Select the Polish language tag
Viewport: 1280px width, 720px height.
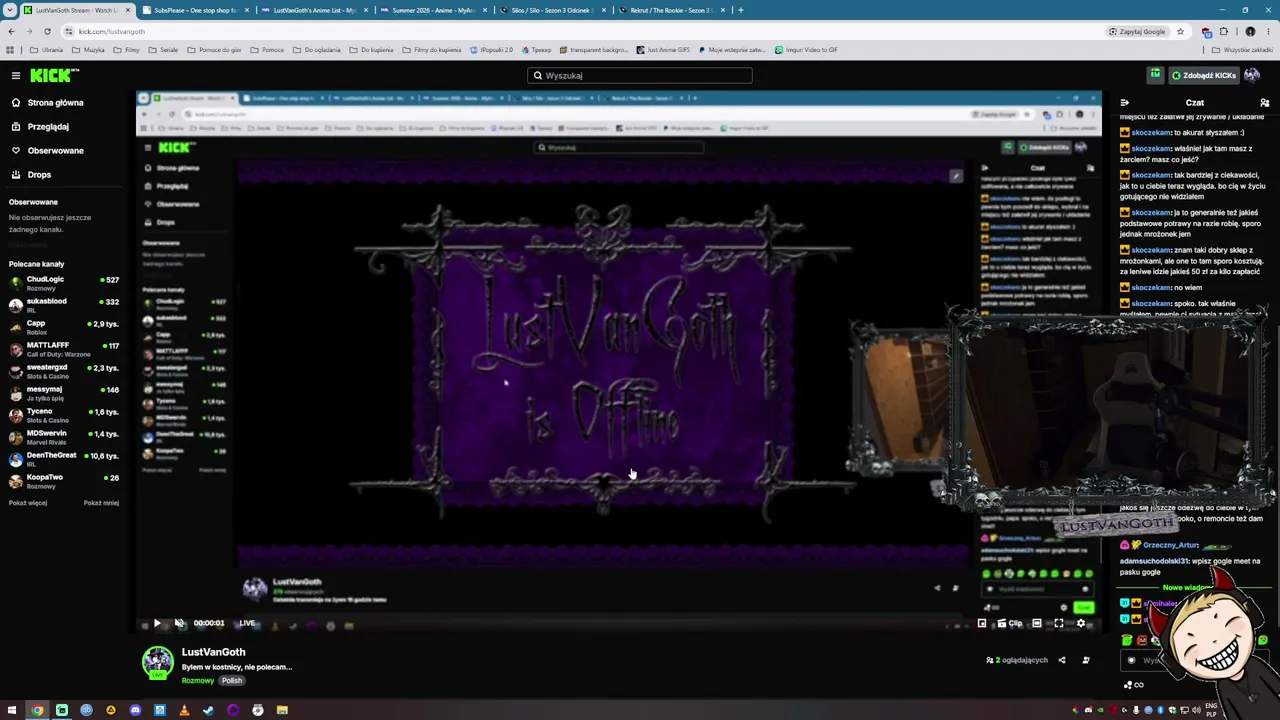tap(231, 681)
